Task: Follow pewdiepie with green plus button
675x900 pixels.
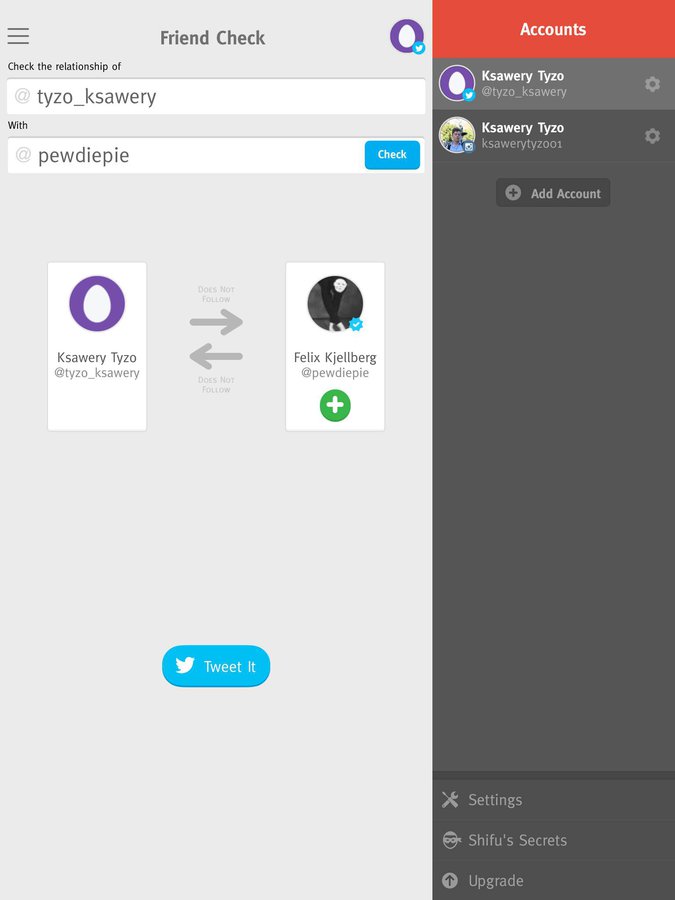Action: (x=335, y=405)
